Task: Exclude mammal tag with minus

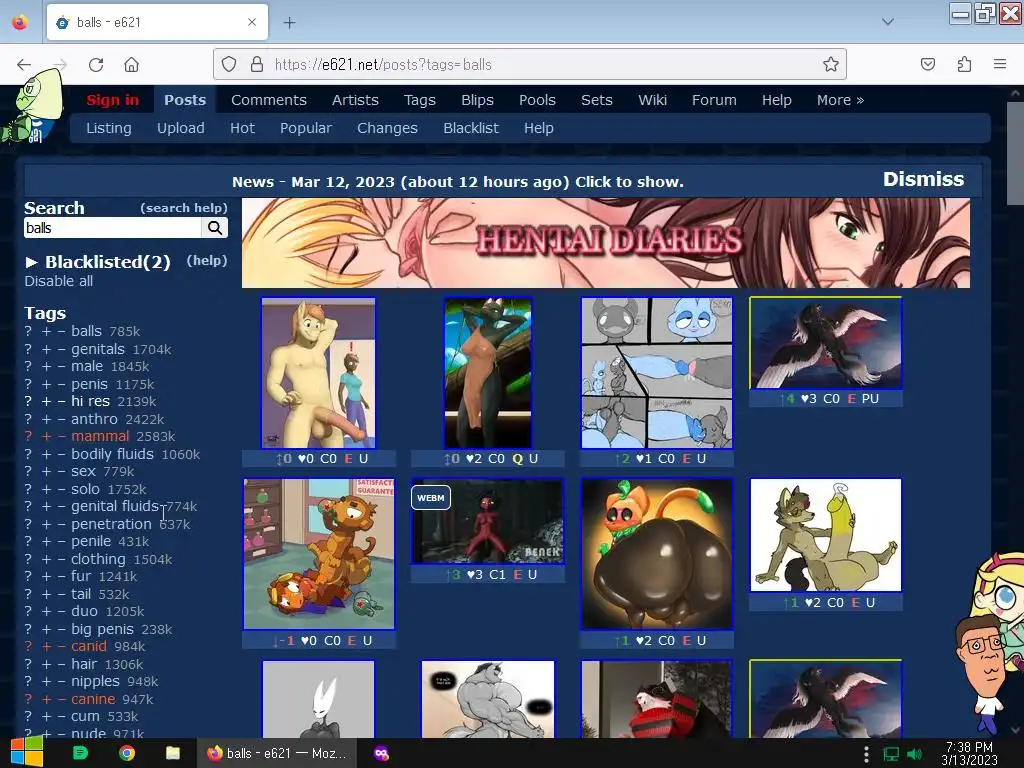Action: coord(61,436)
